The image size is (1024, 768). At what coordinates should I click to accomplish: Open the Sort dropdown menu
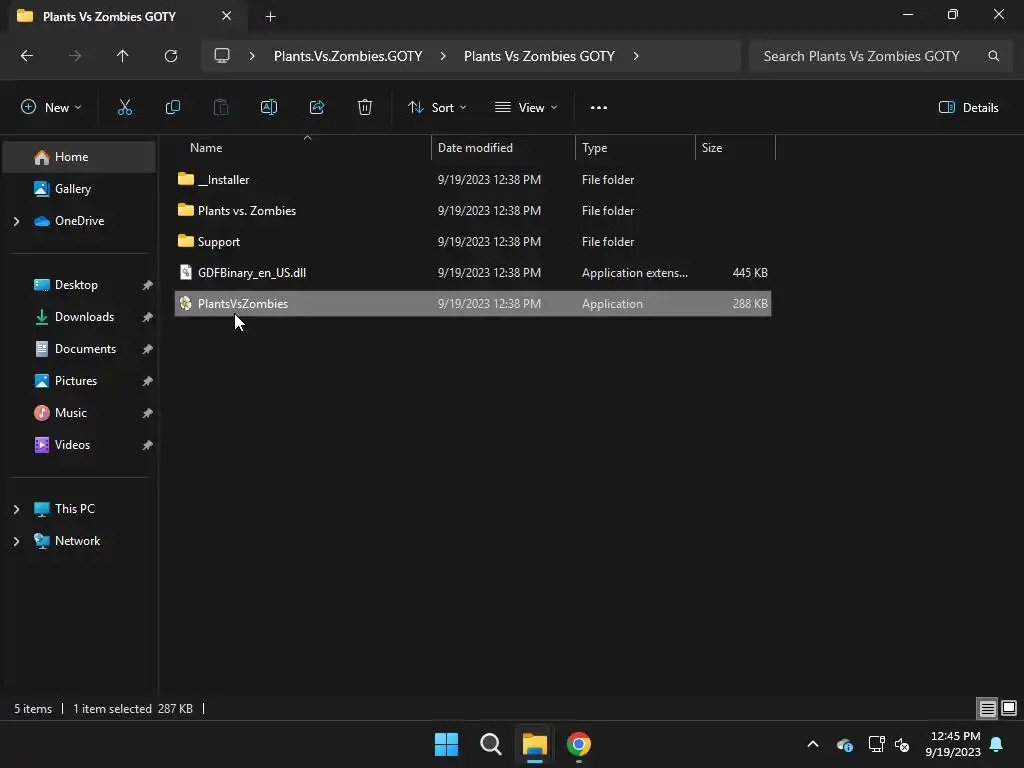(437, 108)
